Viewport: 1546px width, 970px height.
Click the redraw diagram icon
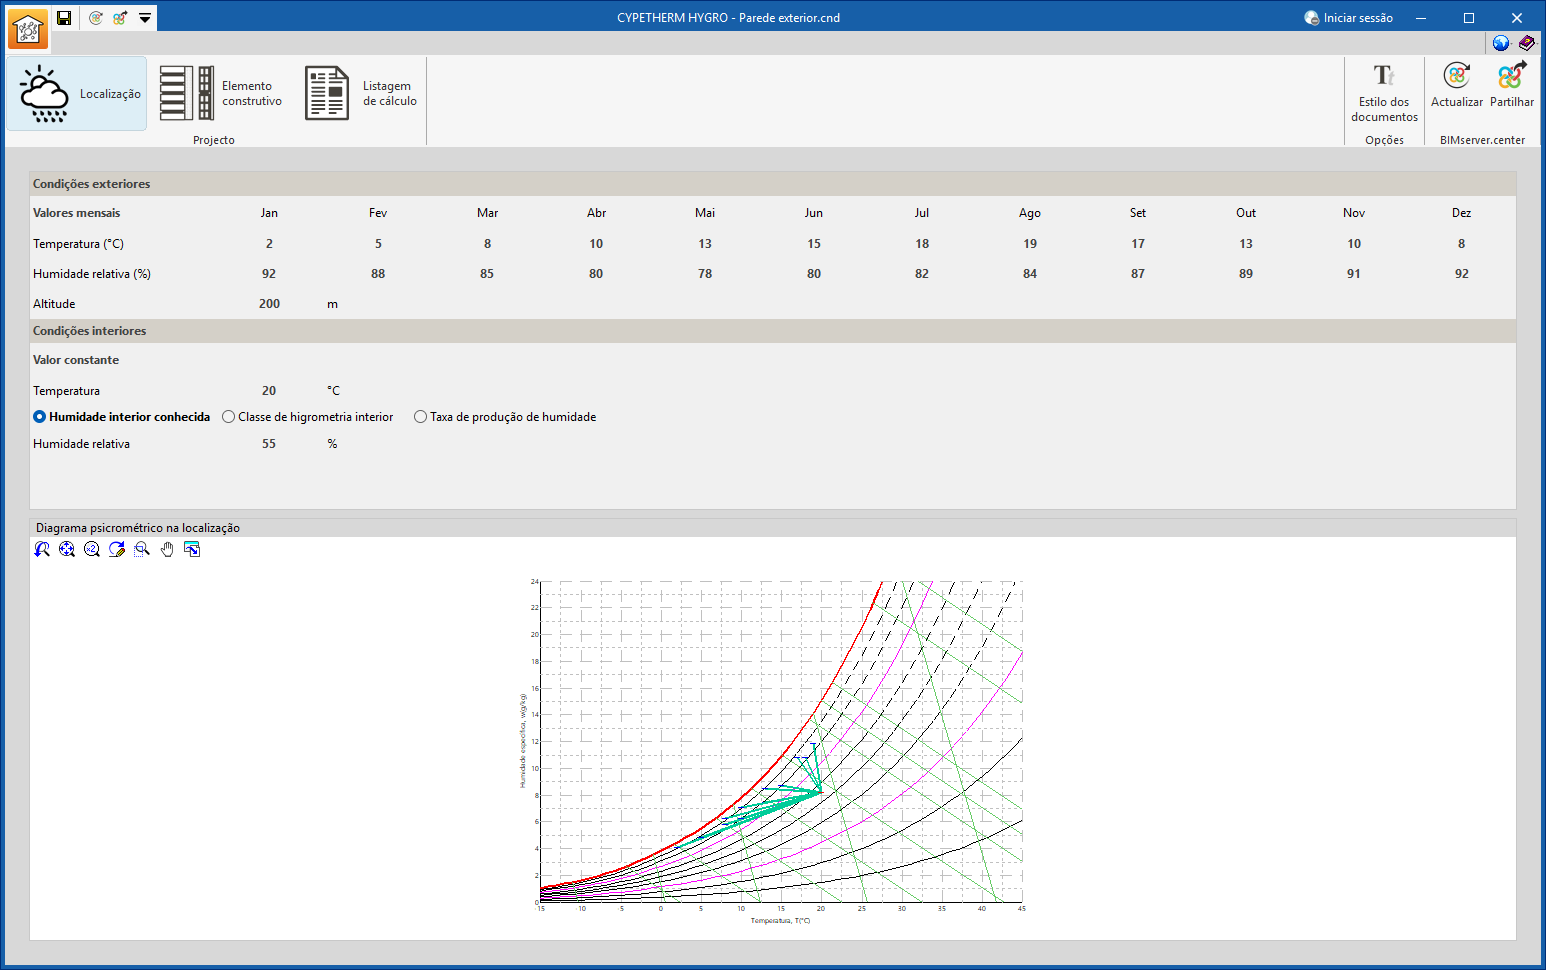point(117,549)
